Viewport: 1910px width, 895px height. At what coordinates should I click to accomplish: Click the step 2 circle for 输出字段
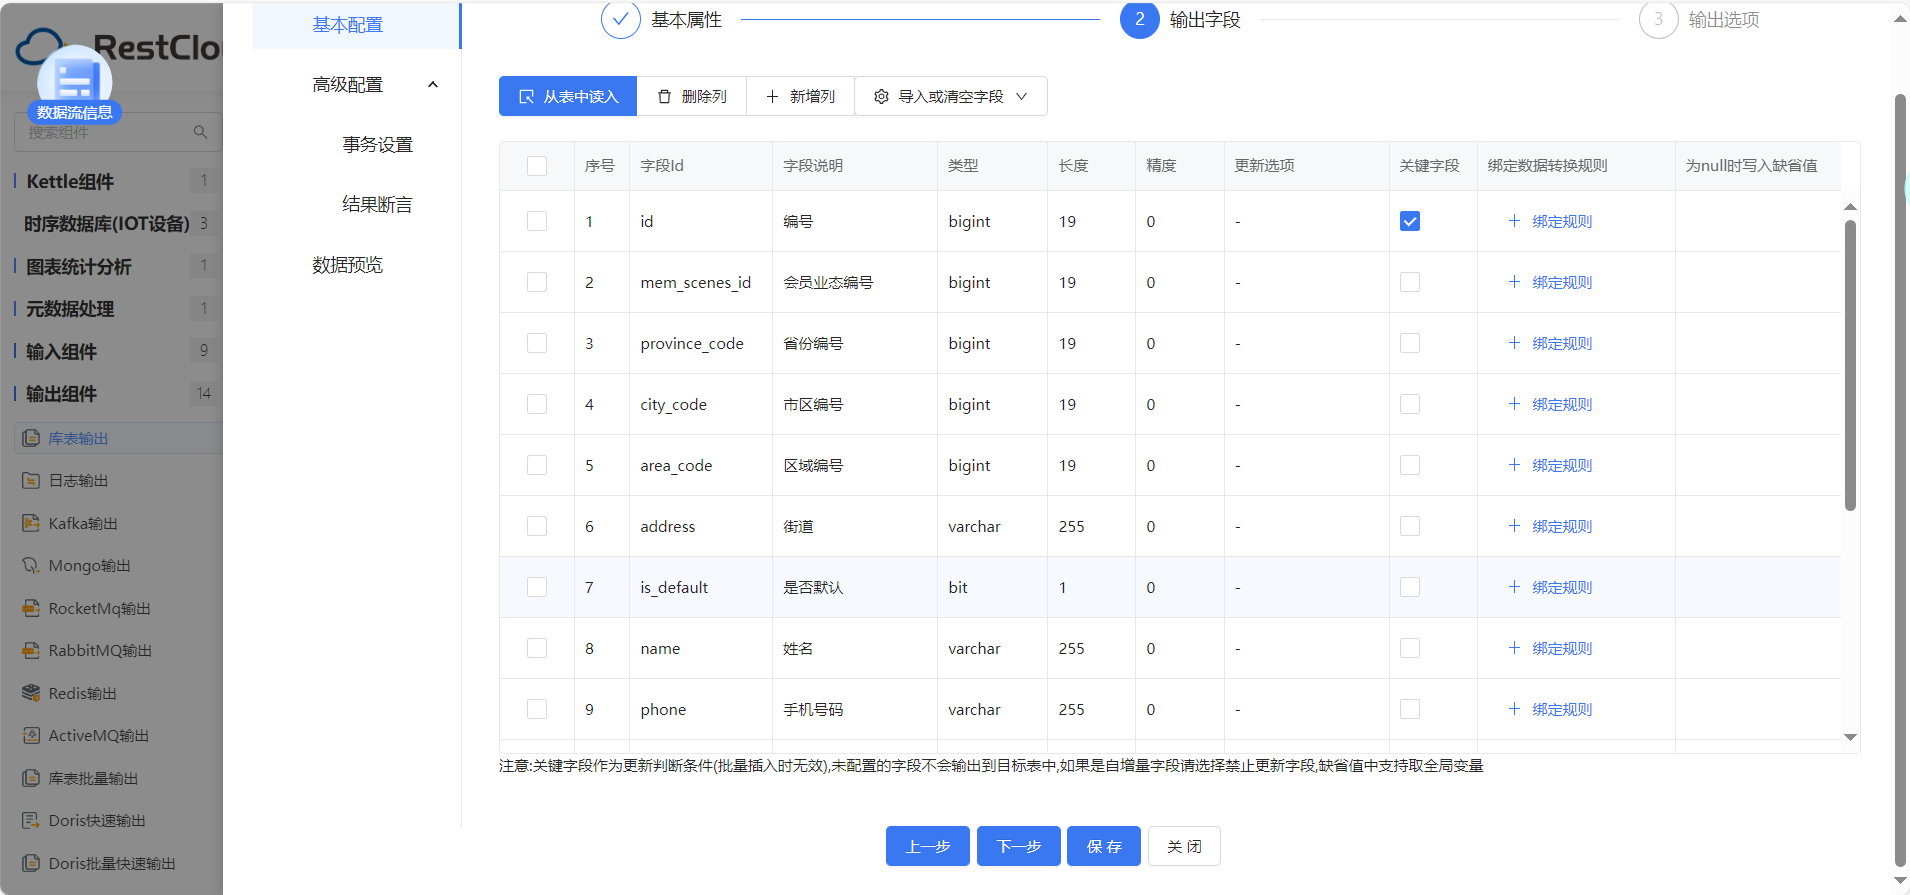point(1139,19)
